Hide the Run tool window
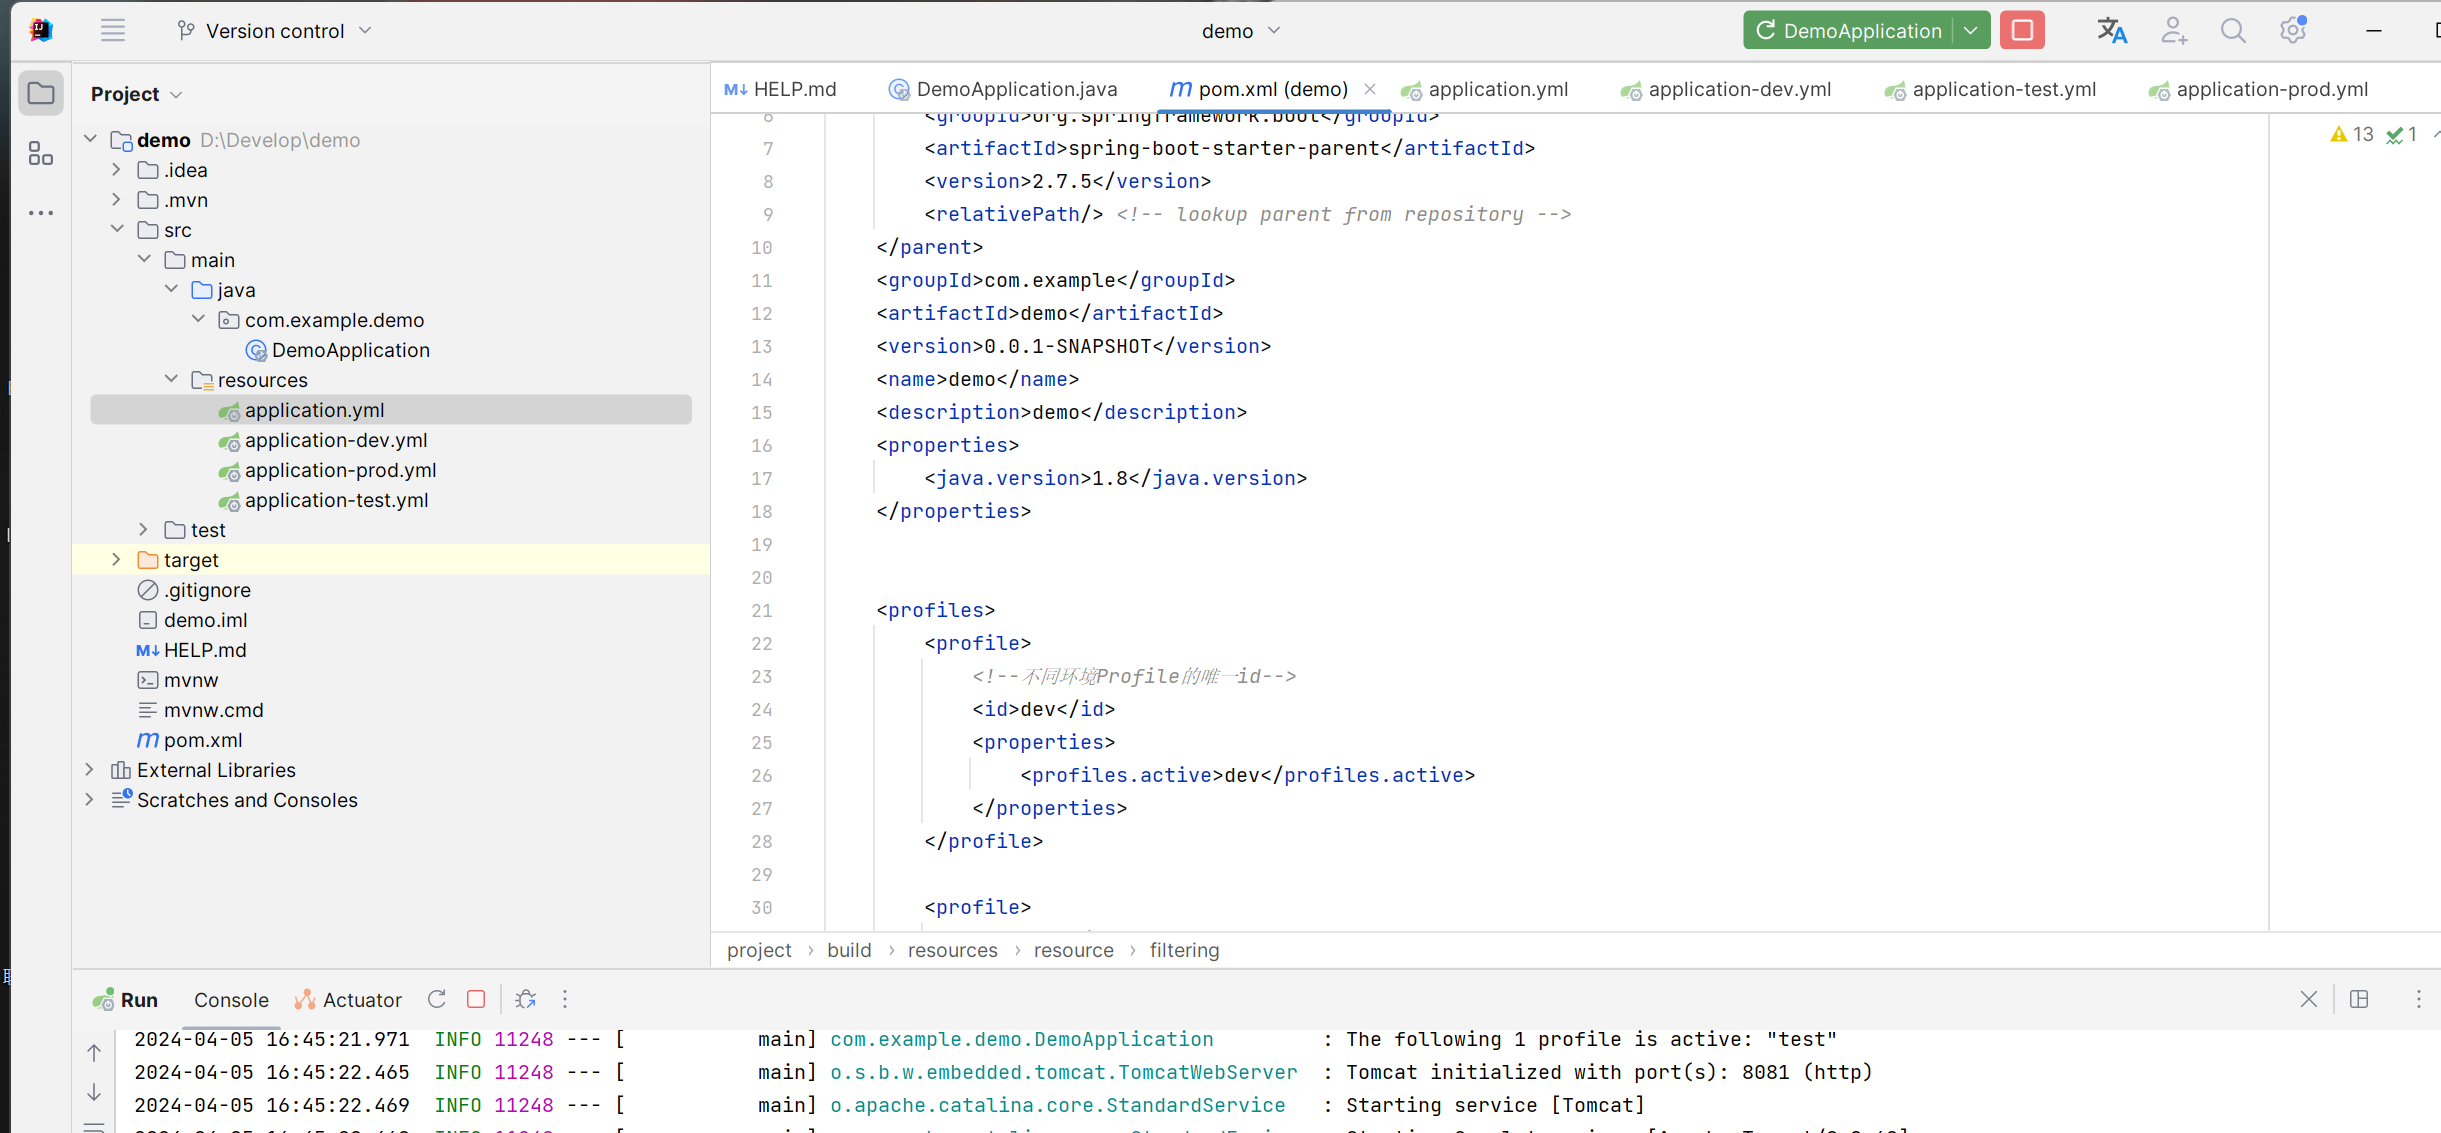The width and height of the screenshot is (2441, 1133). point(2309,999)
